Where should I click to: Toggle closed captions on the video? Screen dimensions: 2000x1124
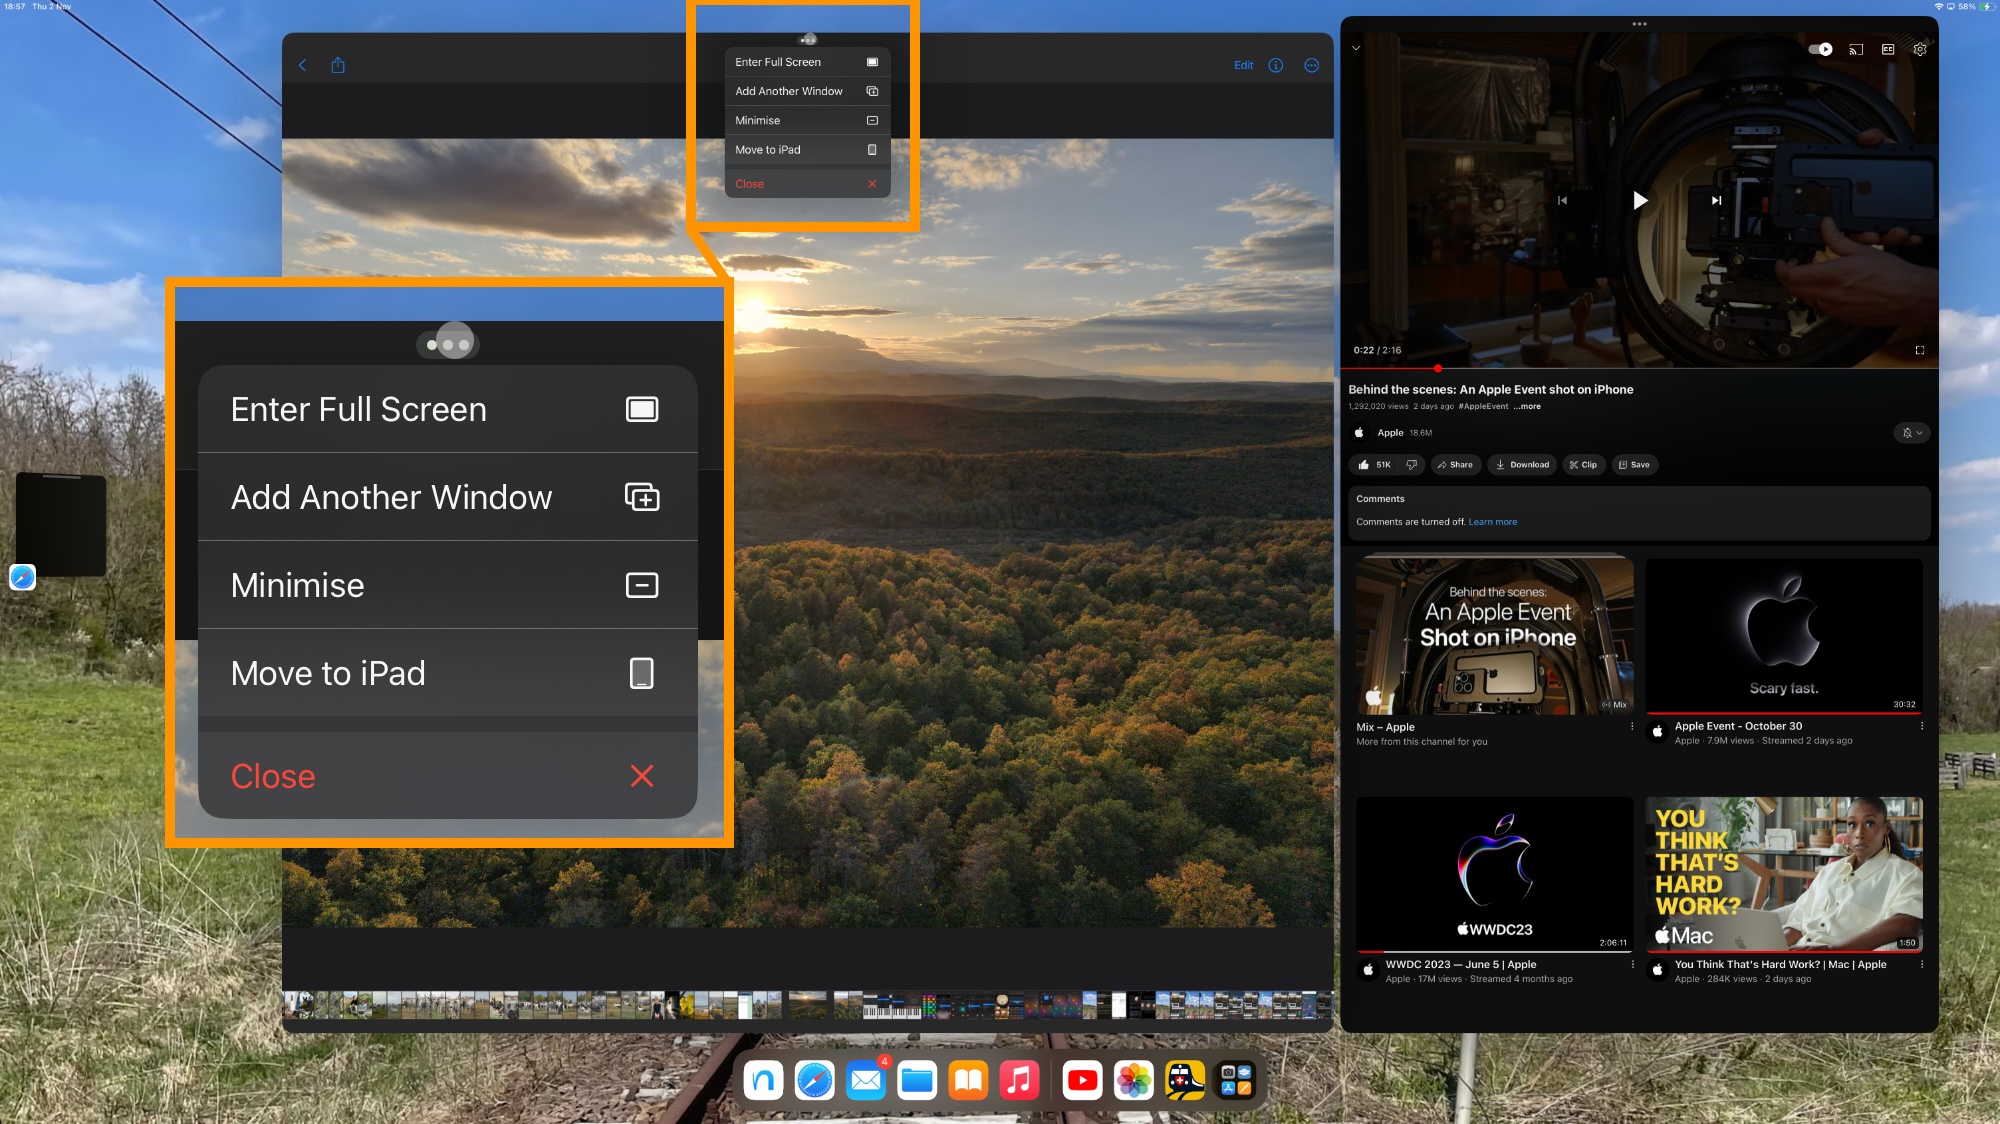pyautogui.click(x=1888, y=49)
